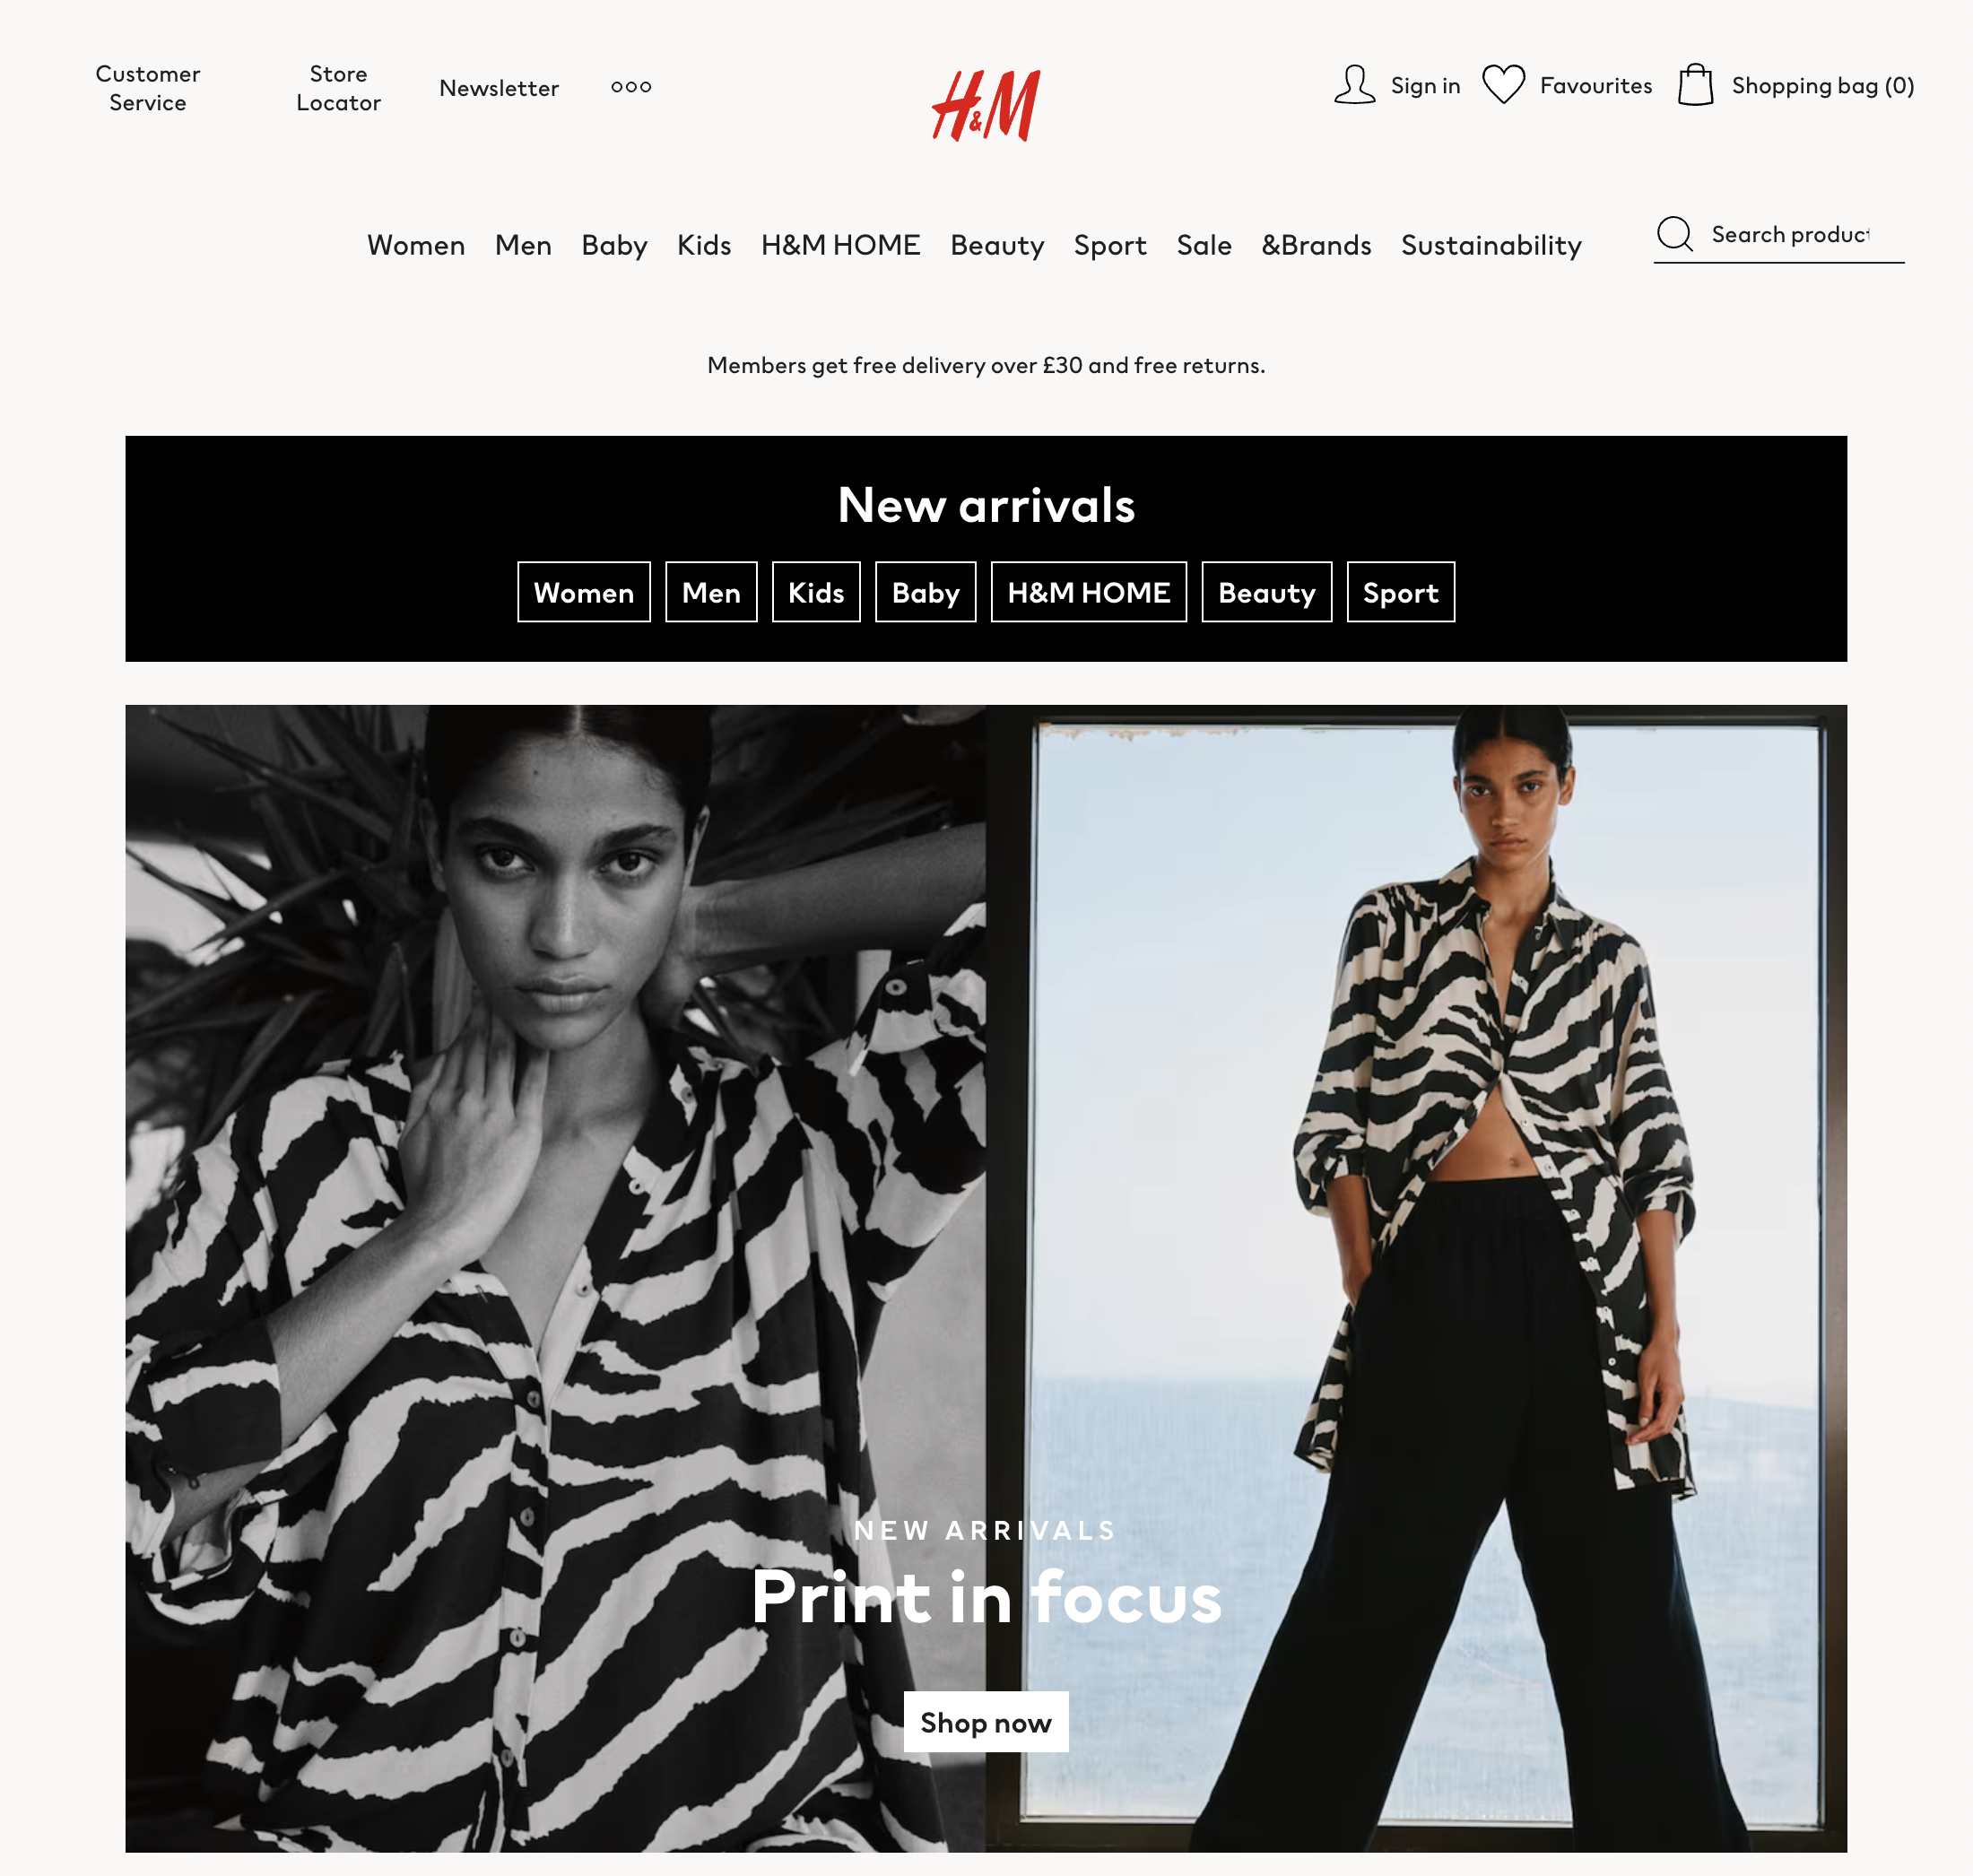Open the Sustainability navigation menu
This screenshot has width=1973, height=1876.
tap(1491, 245)
